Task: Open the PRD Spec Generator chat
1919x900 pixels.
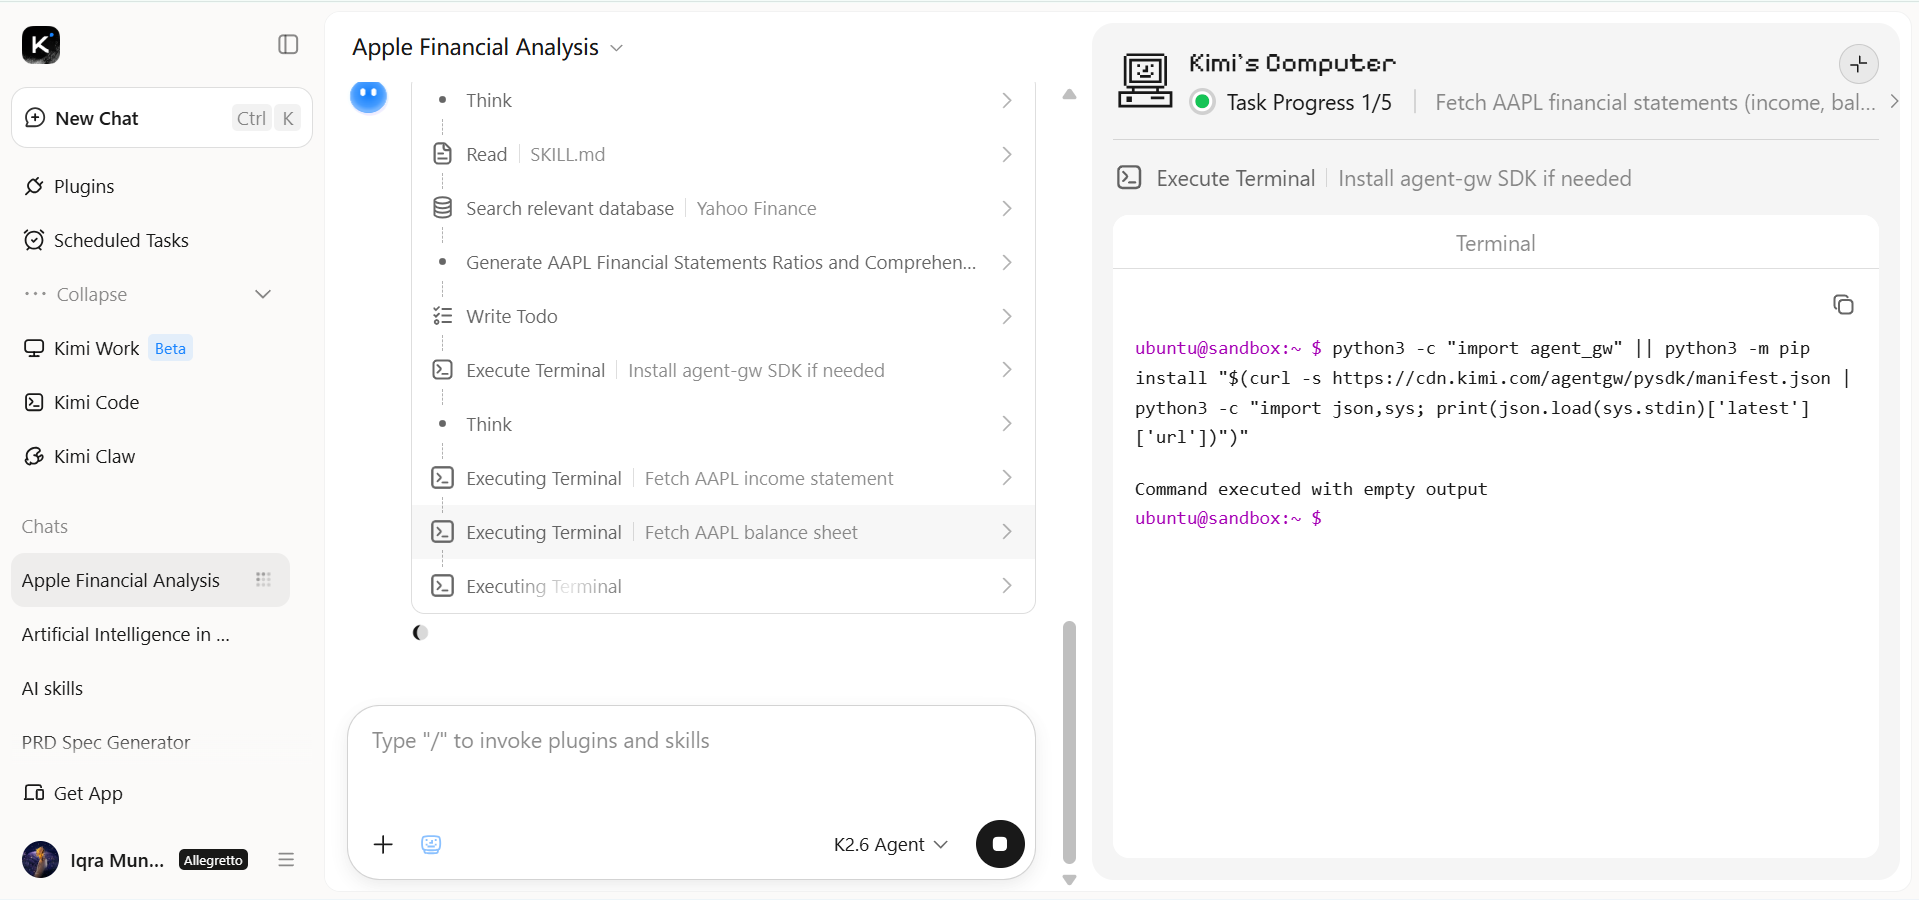Action: [x=106, y=742]
